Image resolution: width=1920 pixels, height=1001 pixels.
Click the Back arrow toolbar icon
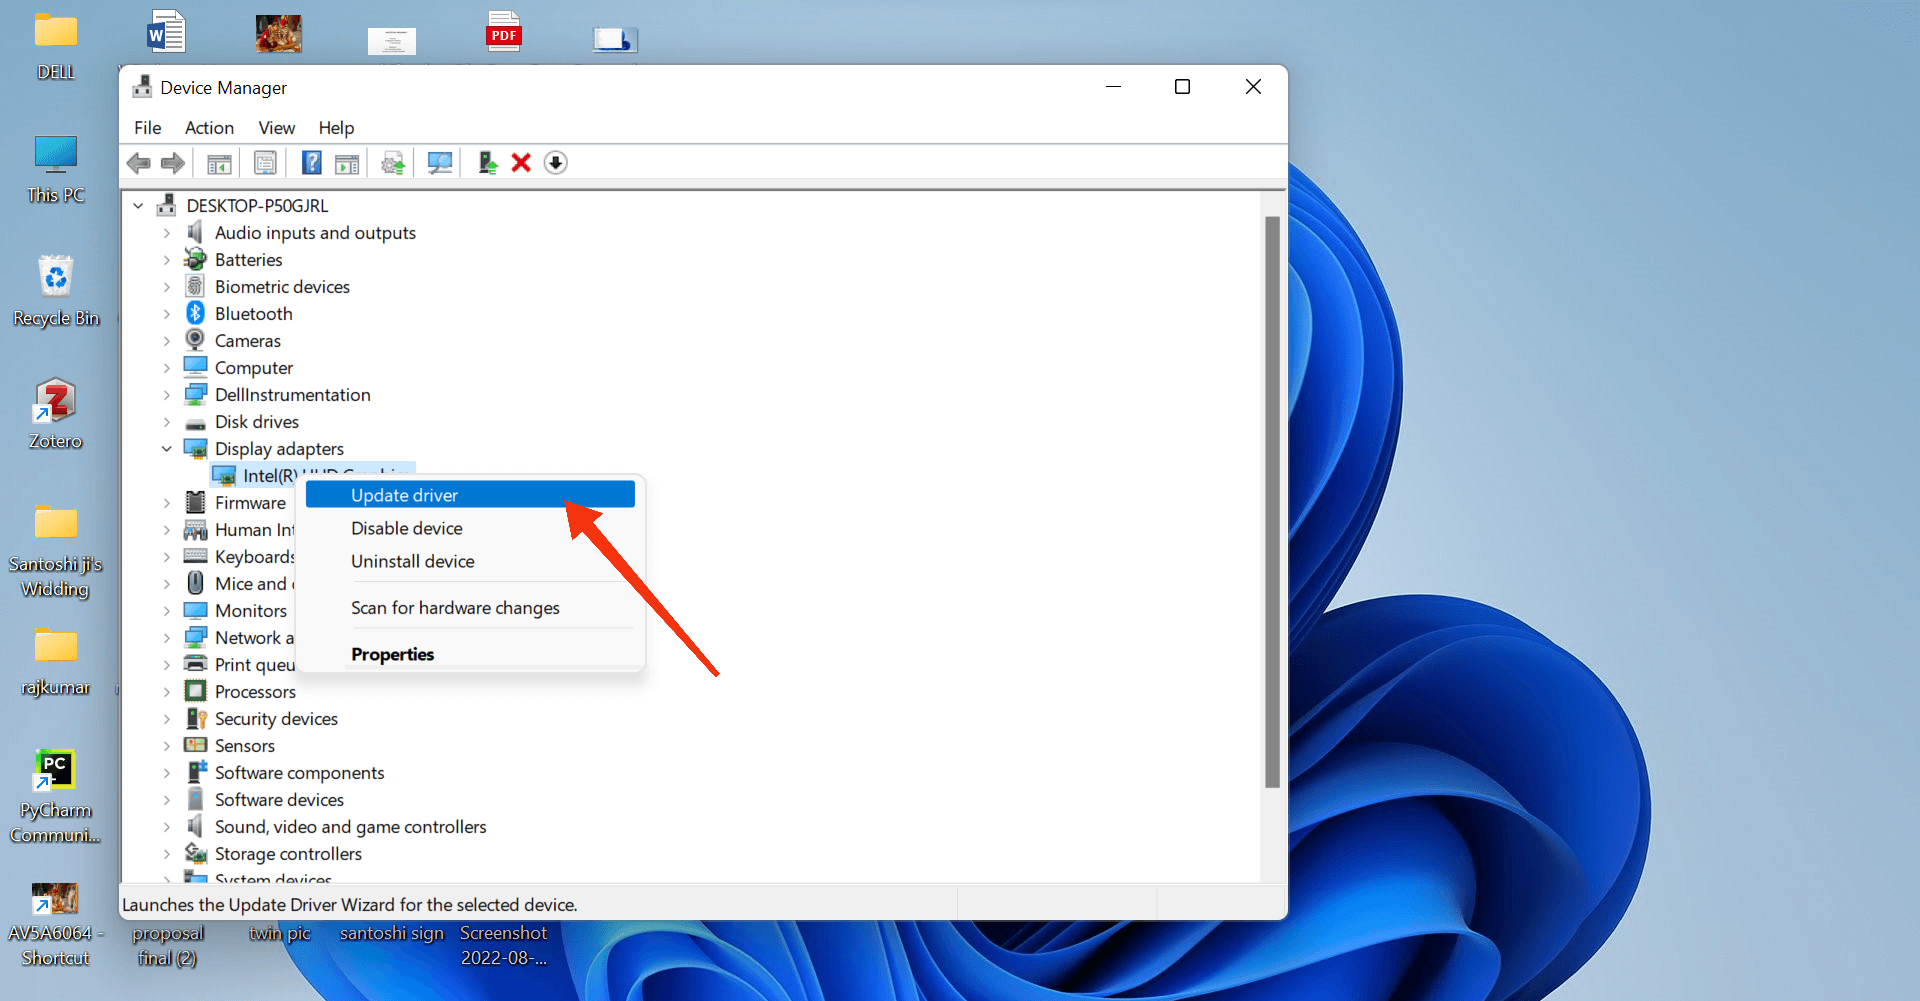(x=139, y=163)
